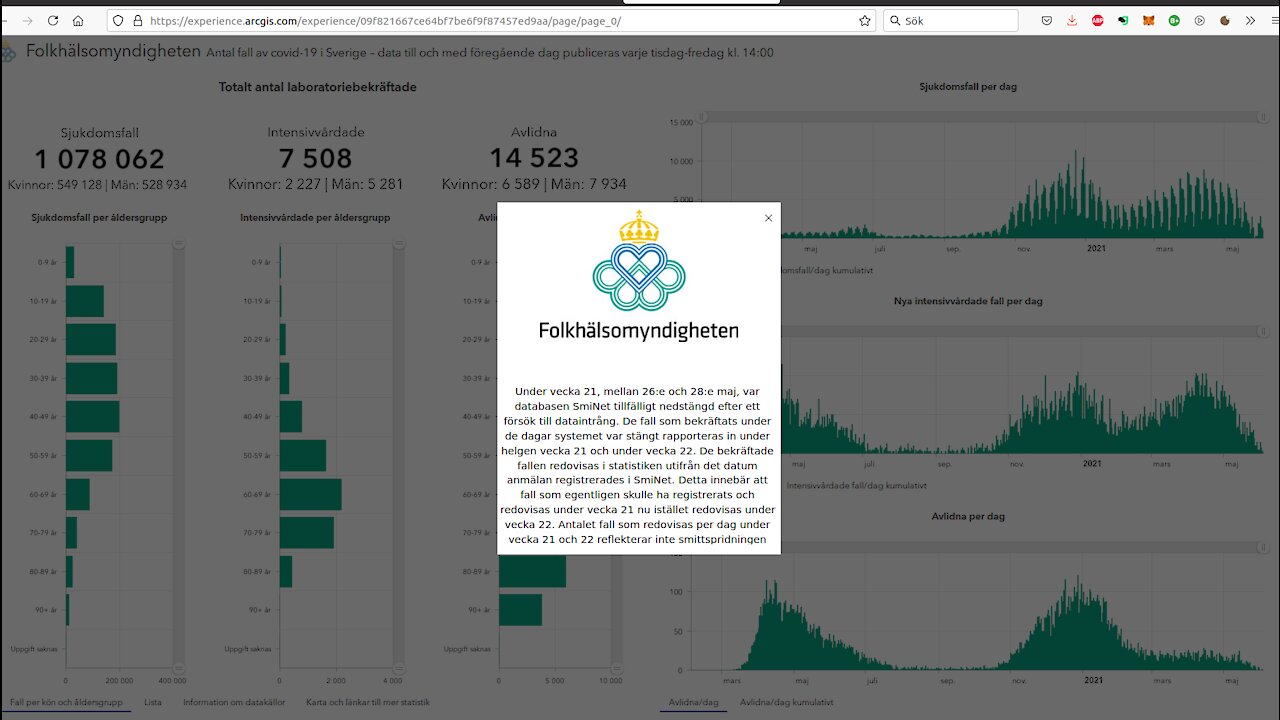The image size is (1280, 720).
Task: Click the 90+ år bar in Avlidna chart
Action: coord(521,610)
